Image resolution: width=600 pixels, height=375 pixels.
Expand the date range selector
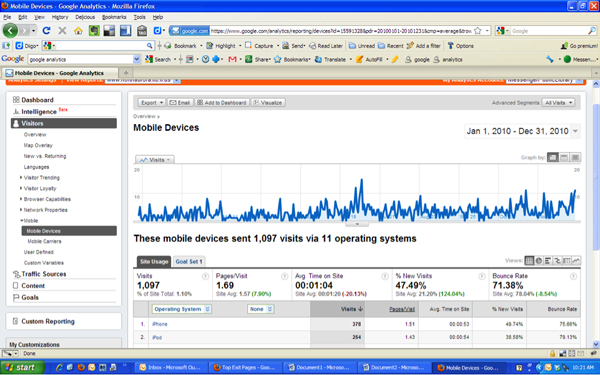point(575,131)
